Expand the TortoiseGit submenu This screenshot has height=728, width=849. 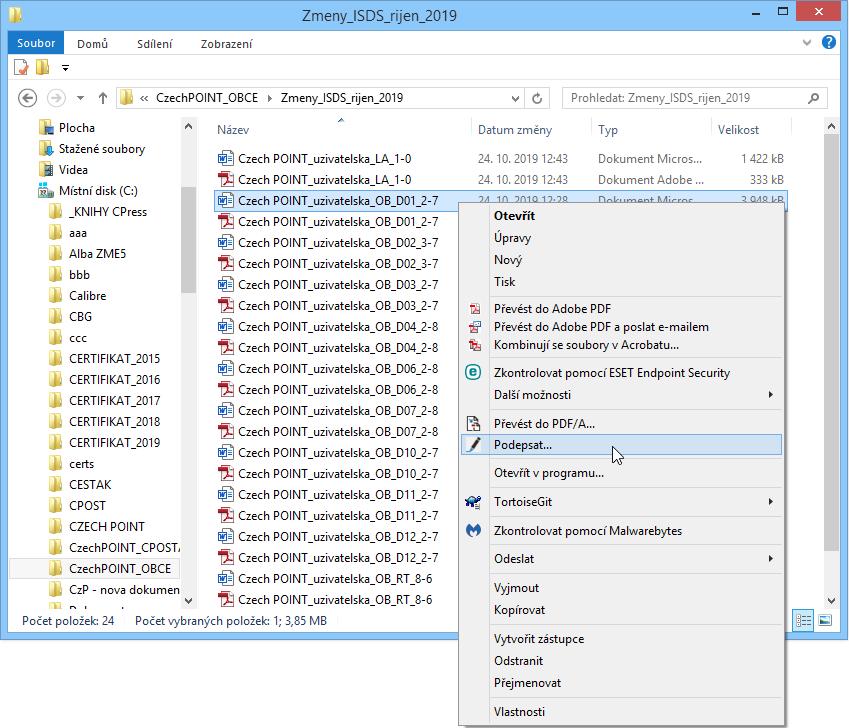[x=770, y=502]
